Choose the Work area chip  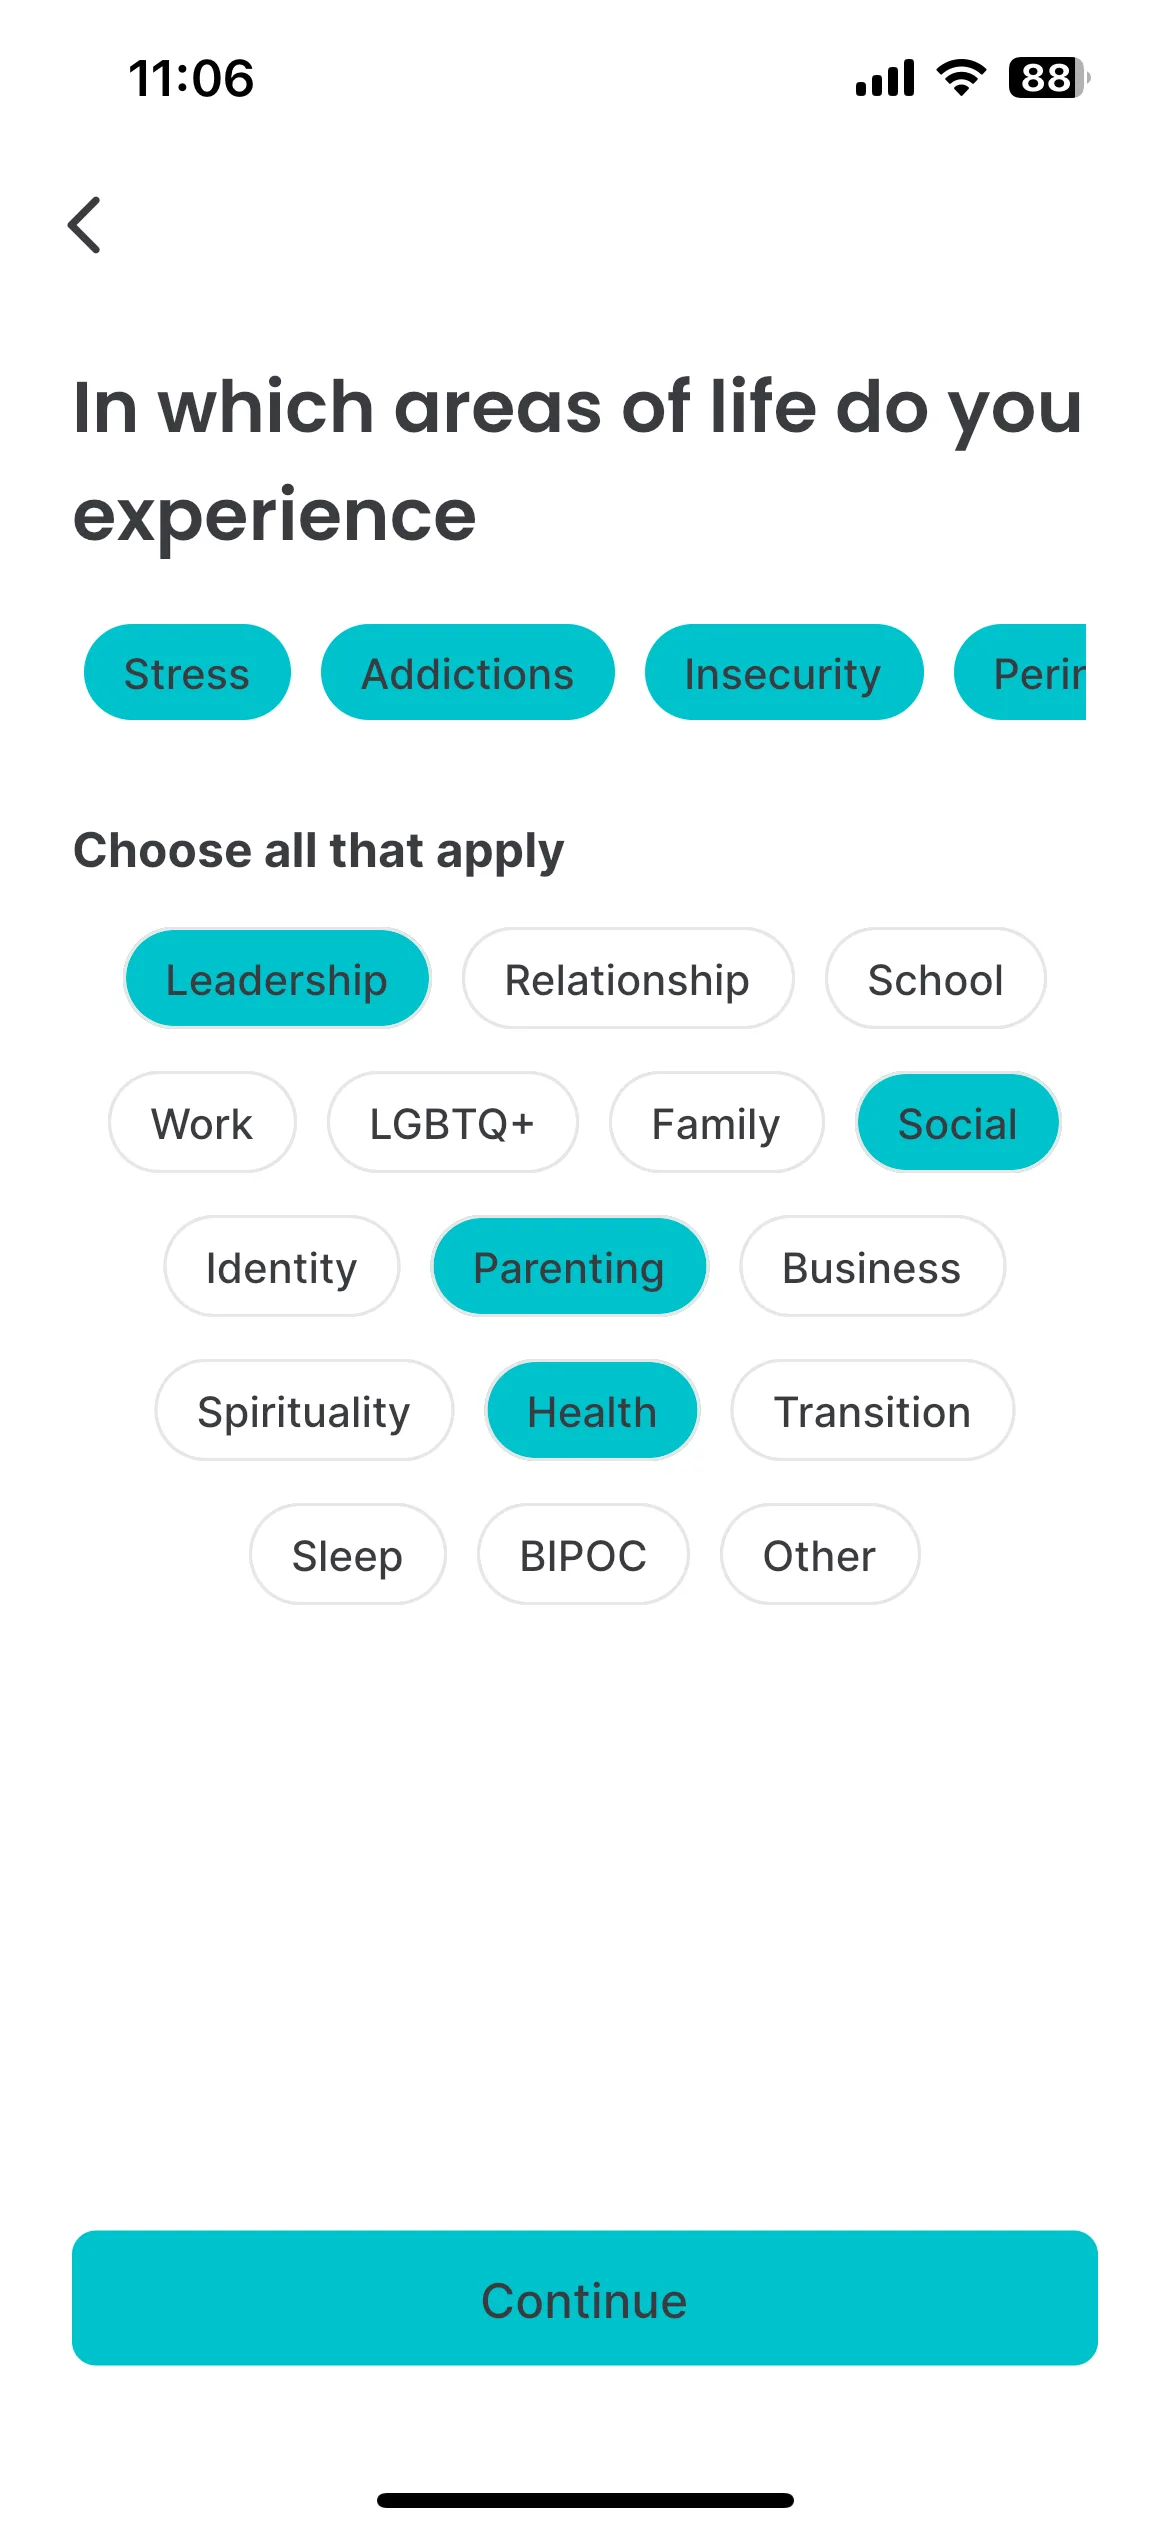(202, 1123)
